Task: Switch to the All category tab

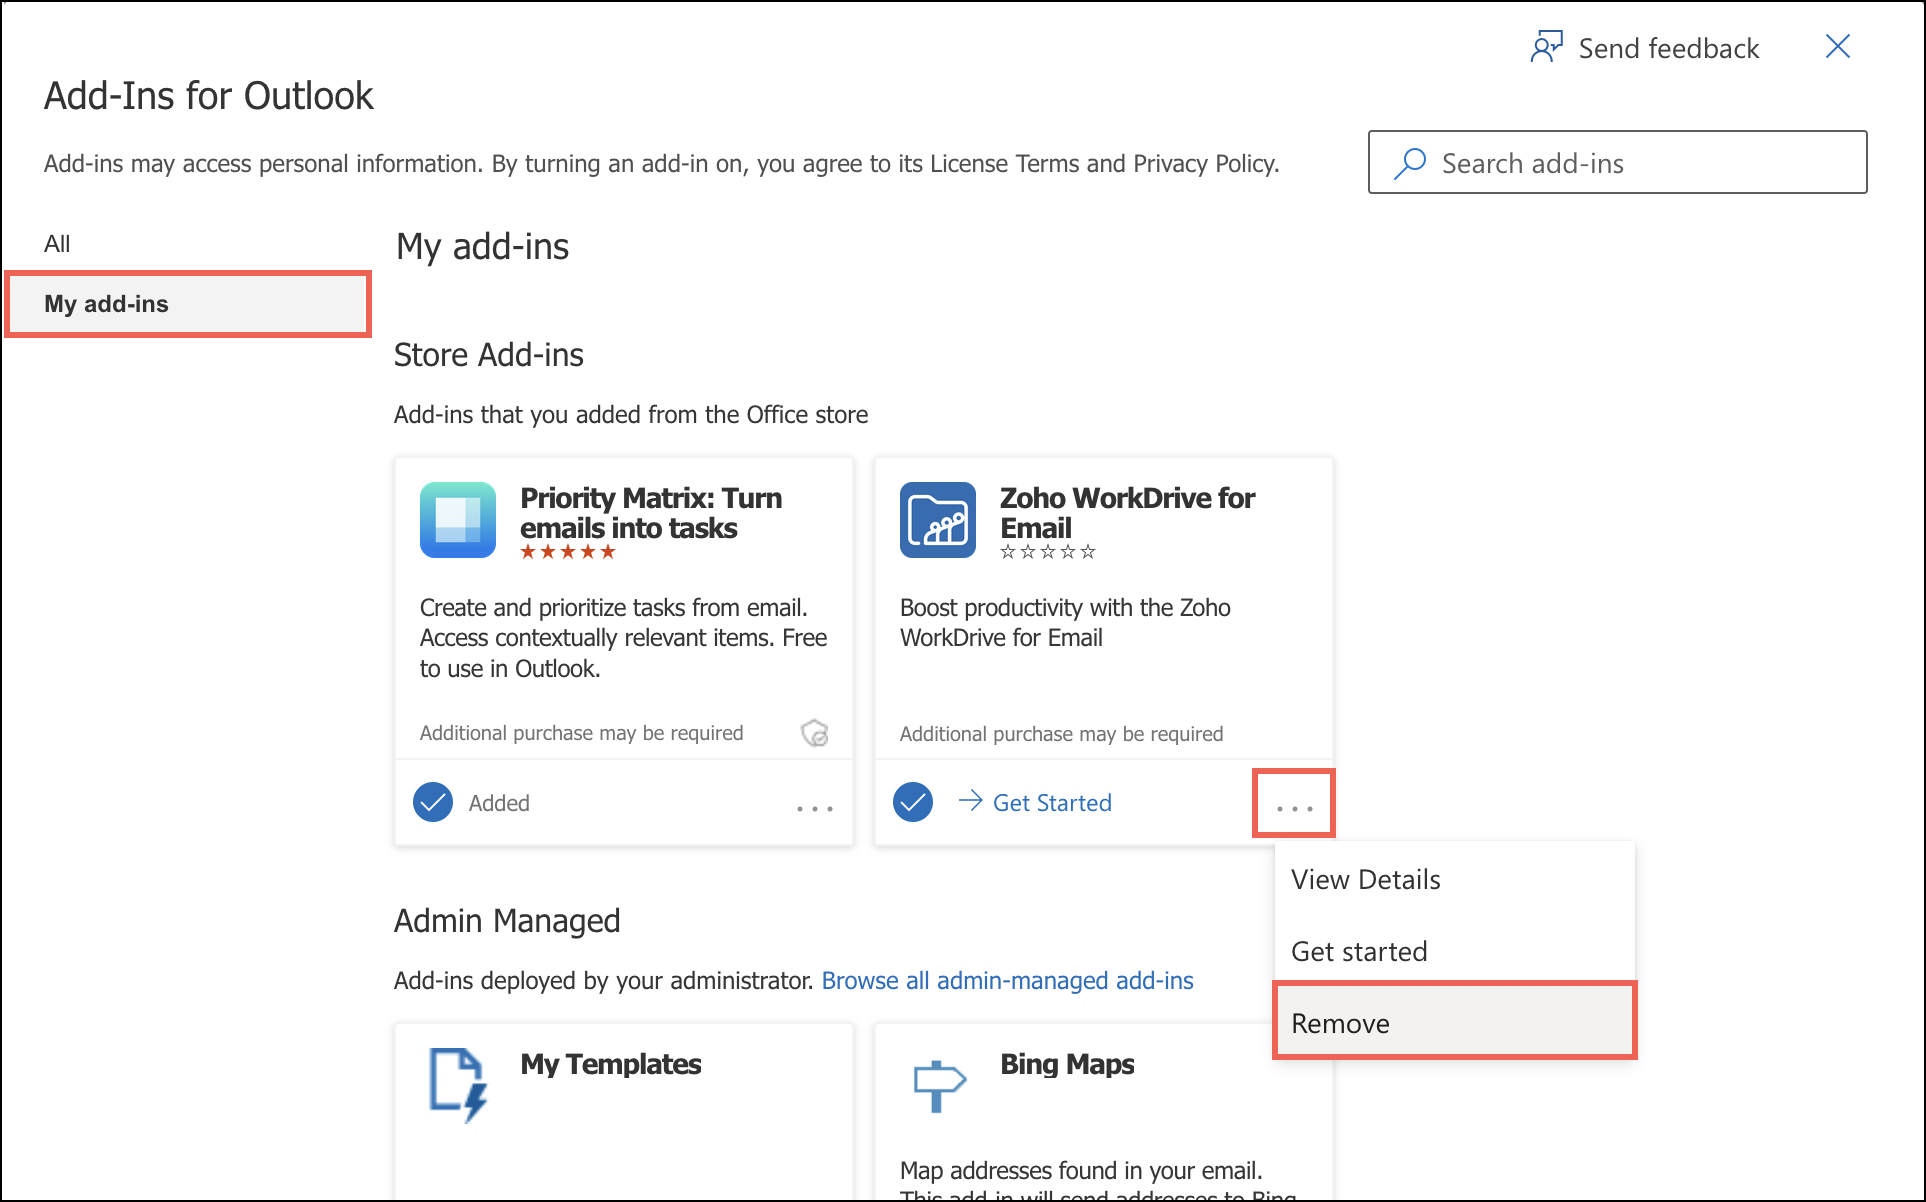Action: pos(57,244)
